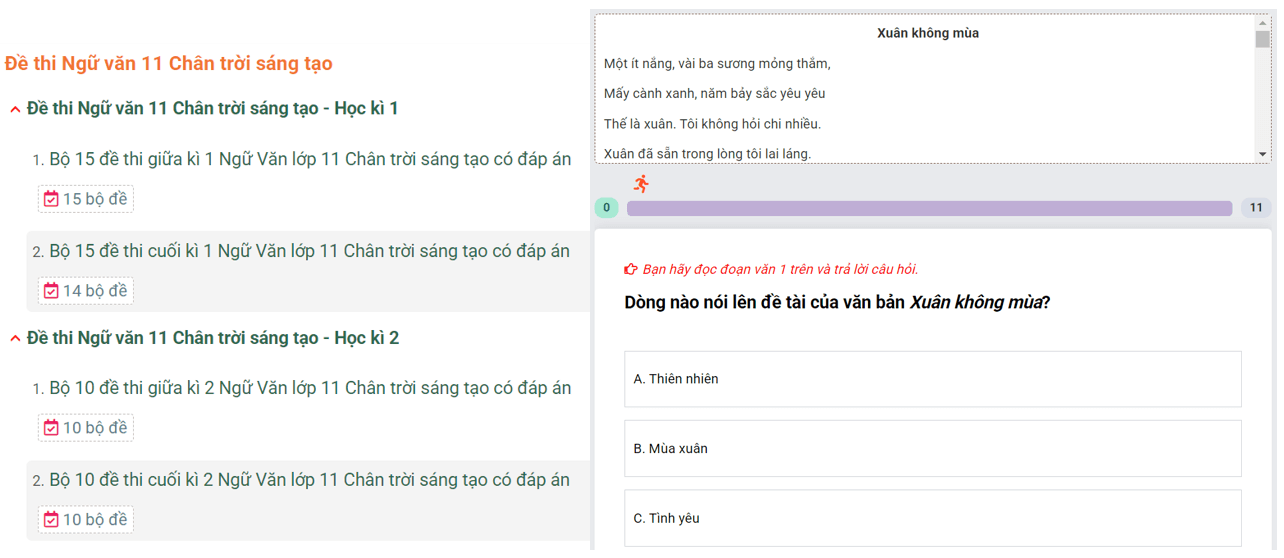
Task: Click calendar icon for cuối kì 2 badge
Action: (51, 520)
